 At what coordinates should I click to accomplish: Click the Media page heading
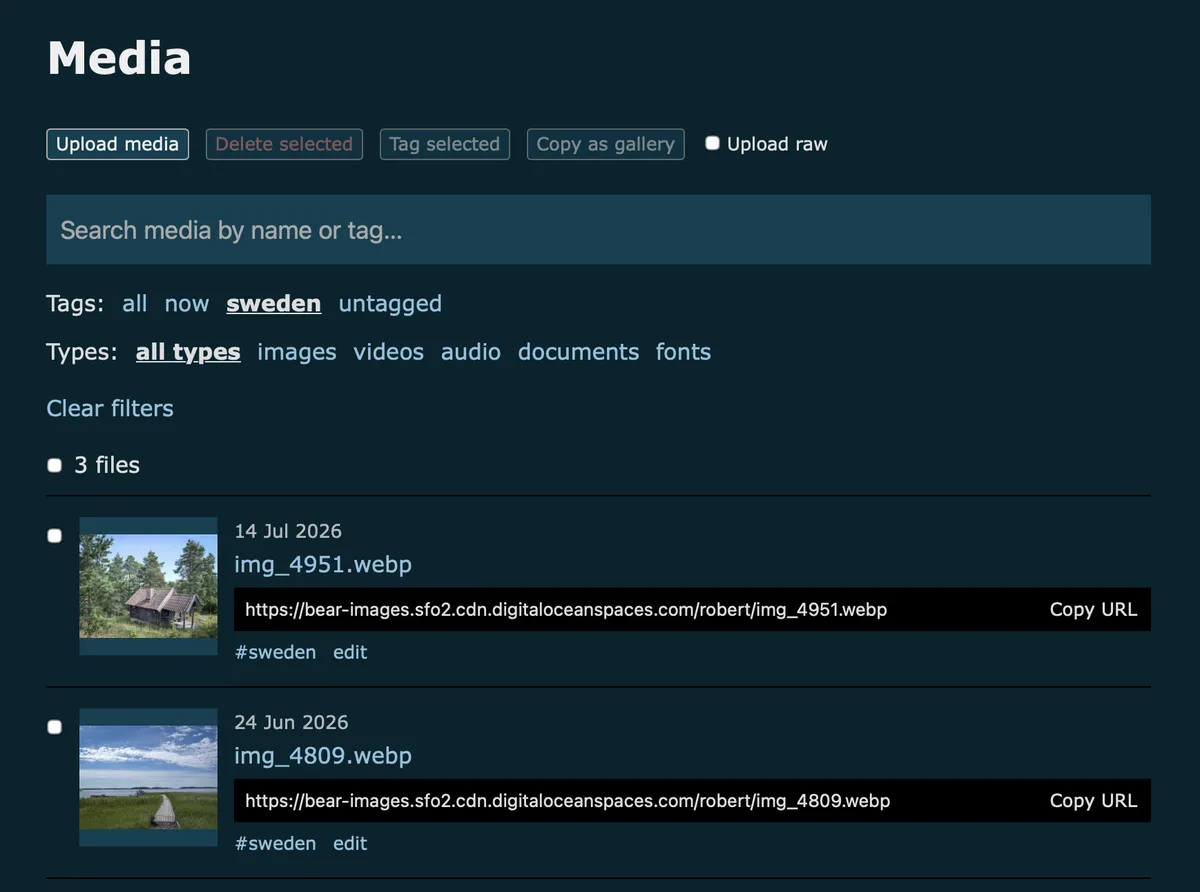click(119, 58)
